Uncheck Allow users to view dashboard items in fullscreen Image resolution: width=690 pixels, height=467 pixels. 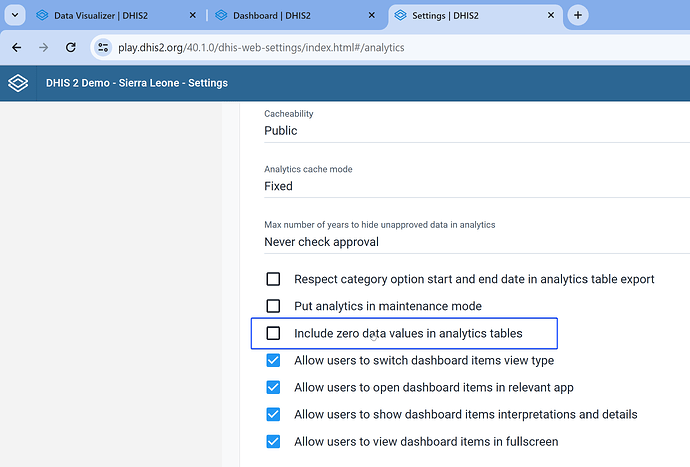(x=273, y=441)
